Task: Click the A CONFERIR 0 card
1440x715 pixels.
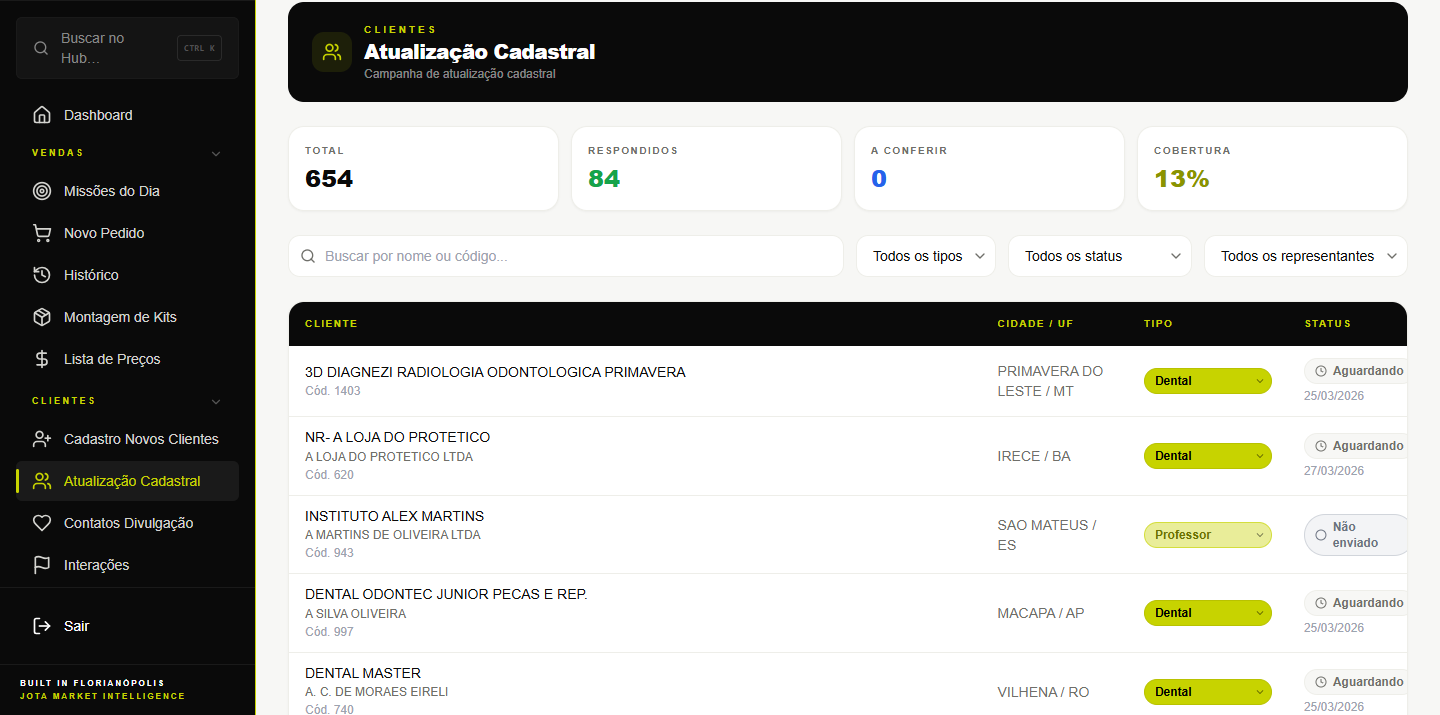Action: coord(989,168)
